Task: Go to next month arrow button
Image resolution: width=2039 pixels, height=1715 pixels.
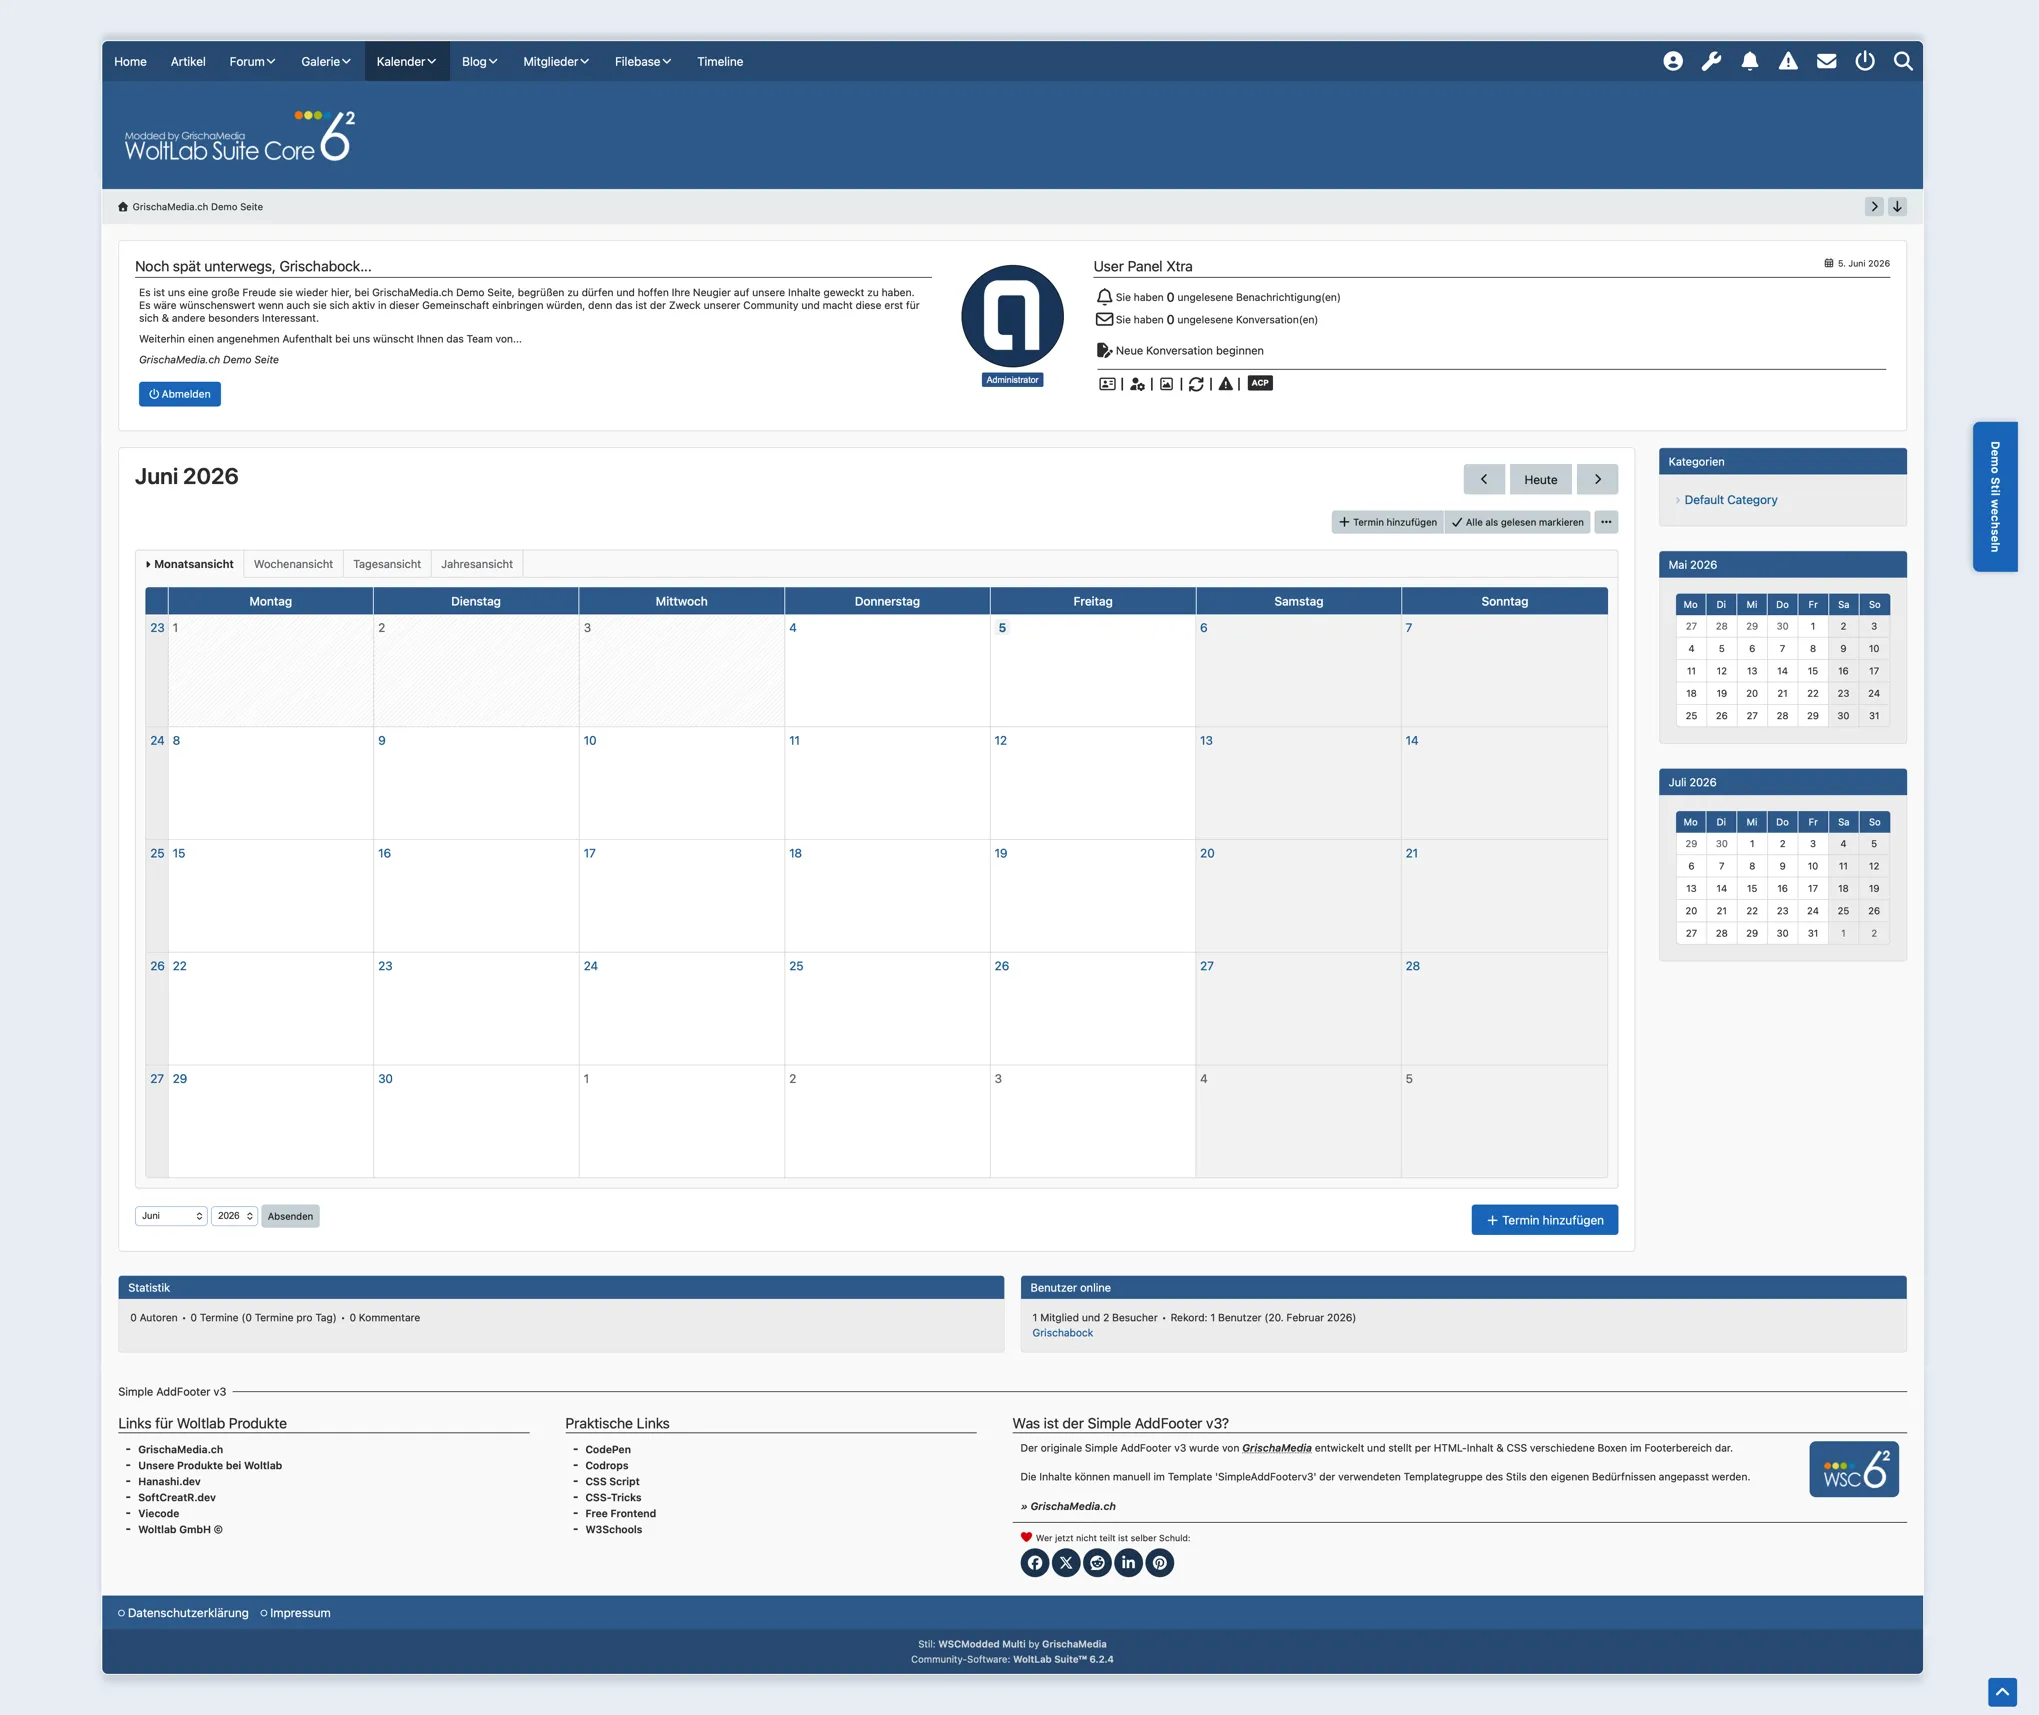Action: (1597, 479)
